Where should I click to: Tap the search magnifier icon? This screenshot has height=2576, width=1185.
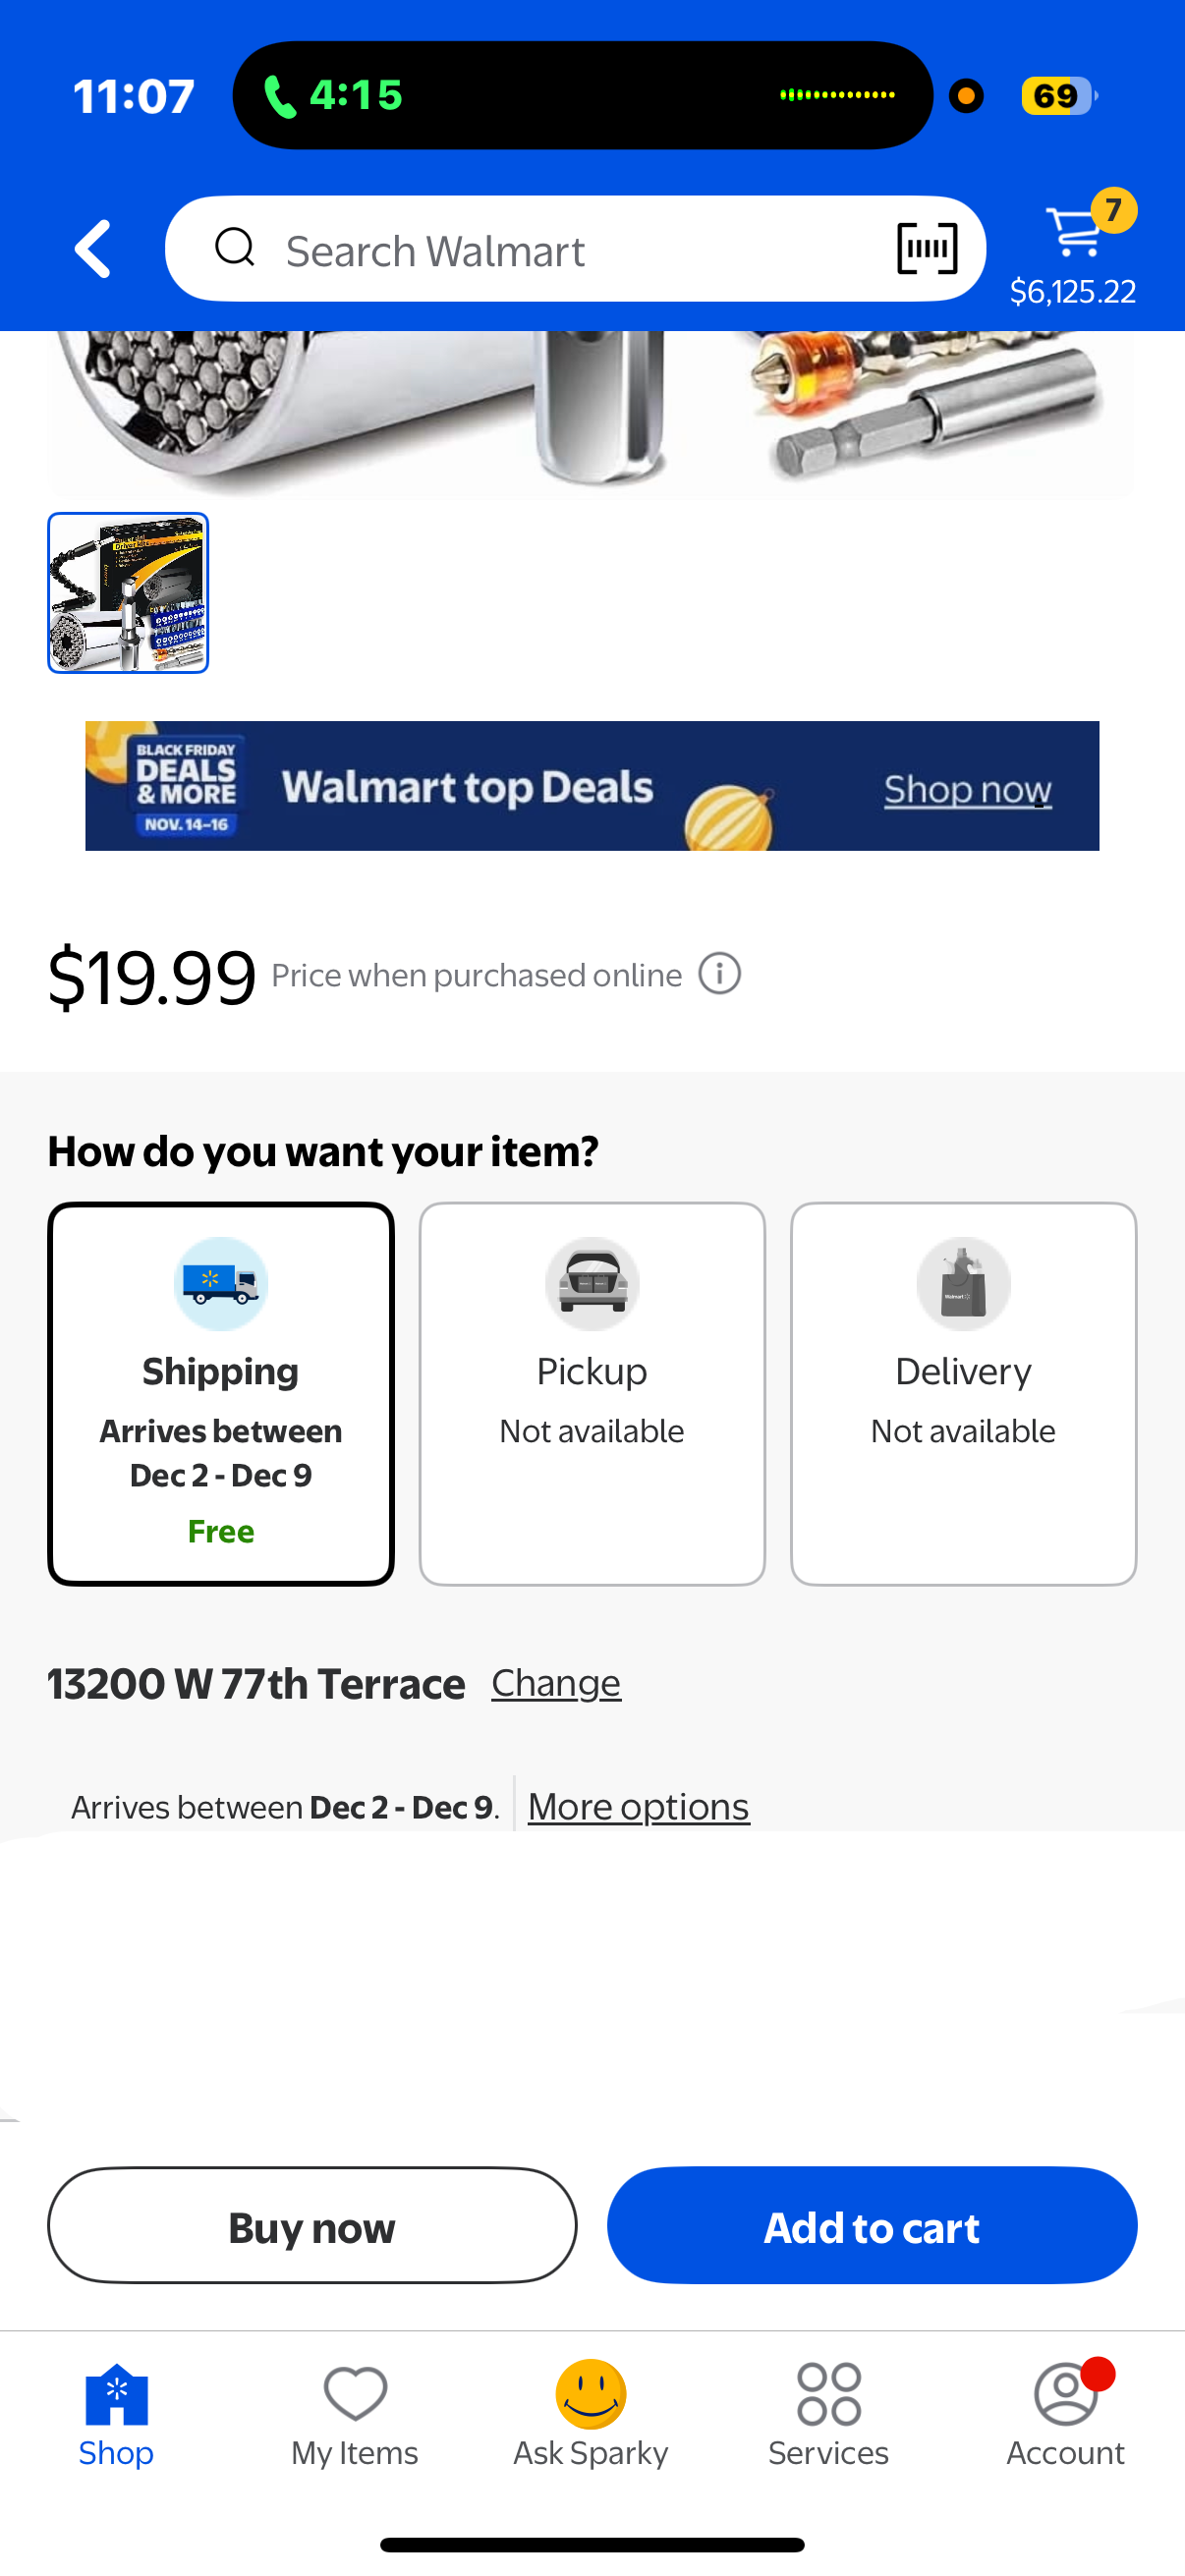pos(235,248)
